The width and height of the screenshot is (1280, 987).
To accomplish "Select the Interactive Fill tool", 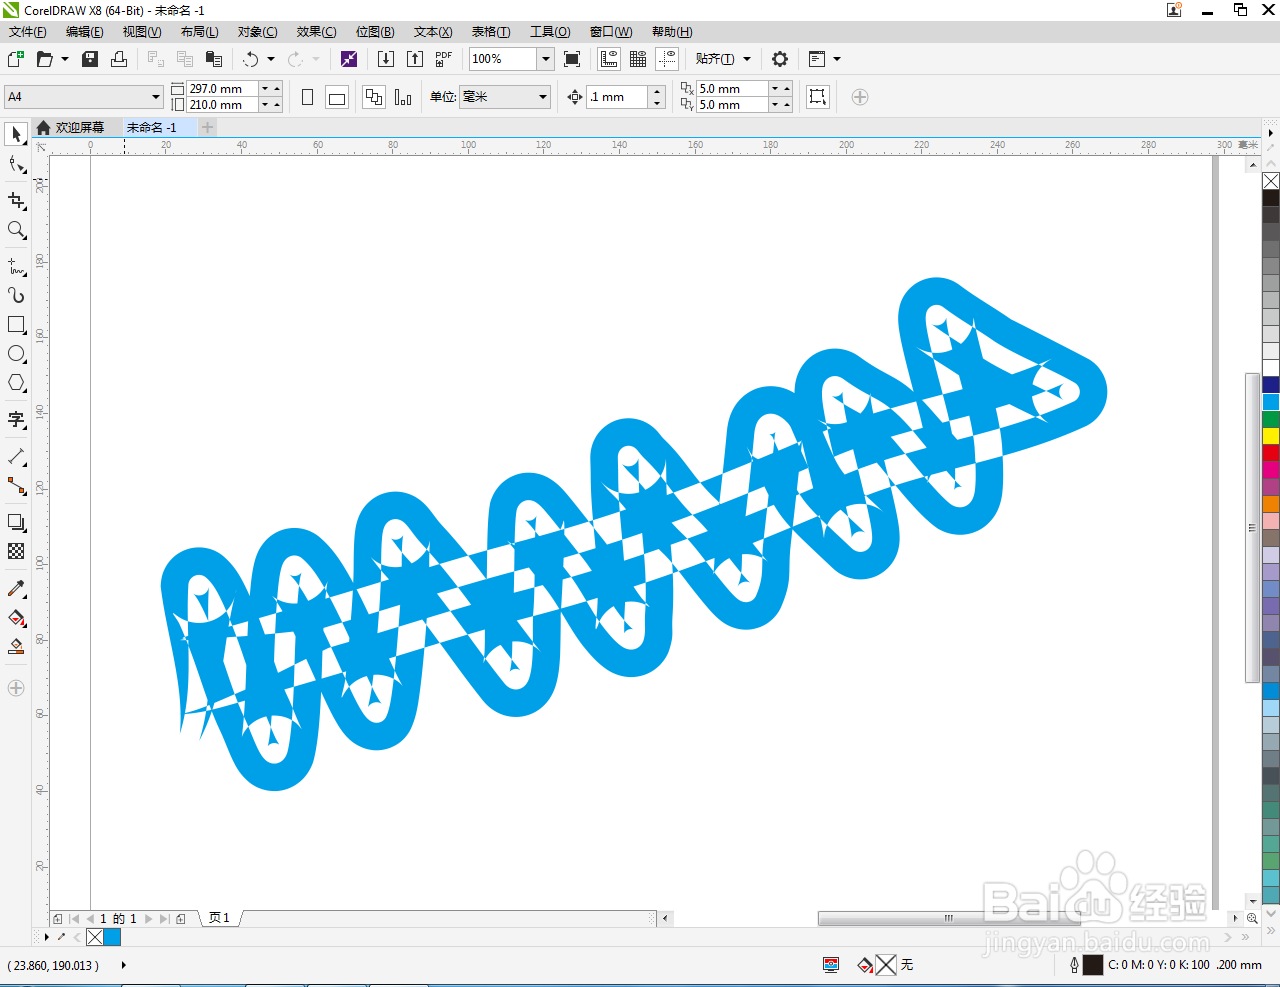I will click(16, 617).
